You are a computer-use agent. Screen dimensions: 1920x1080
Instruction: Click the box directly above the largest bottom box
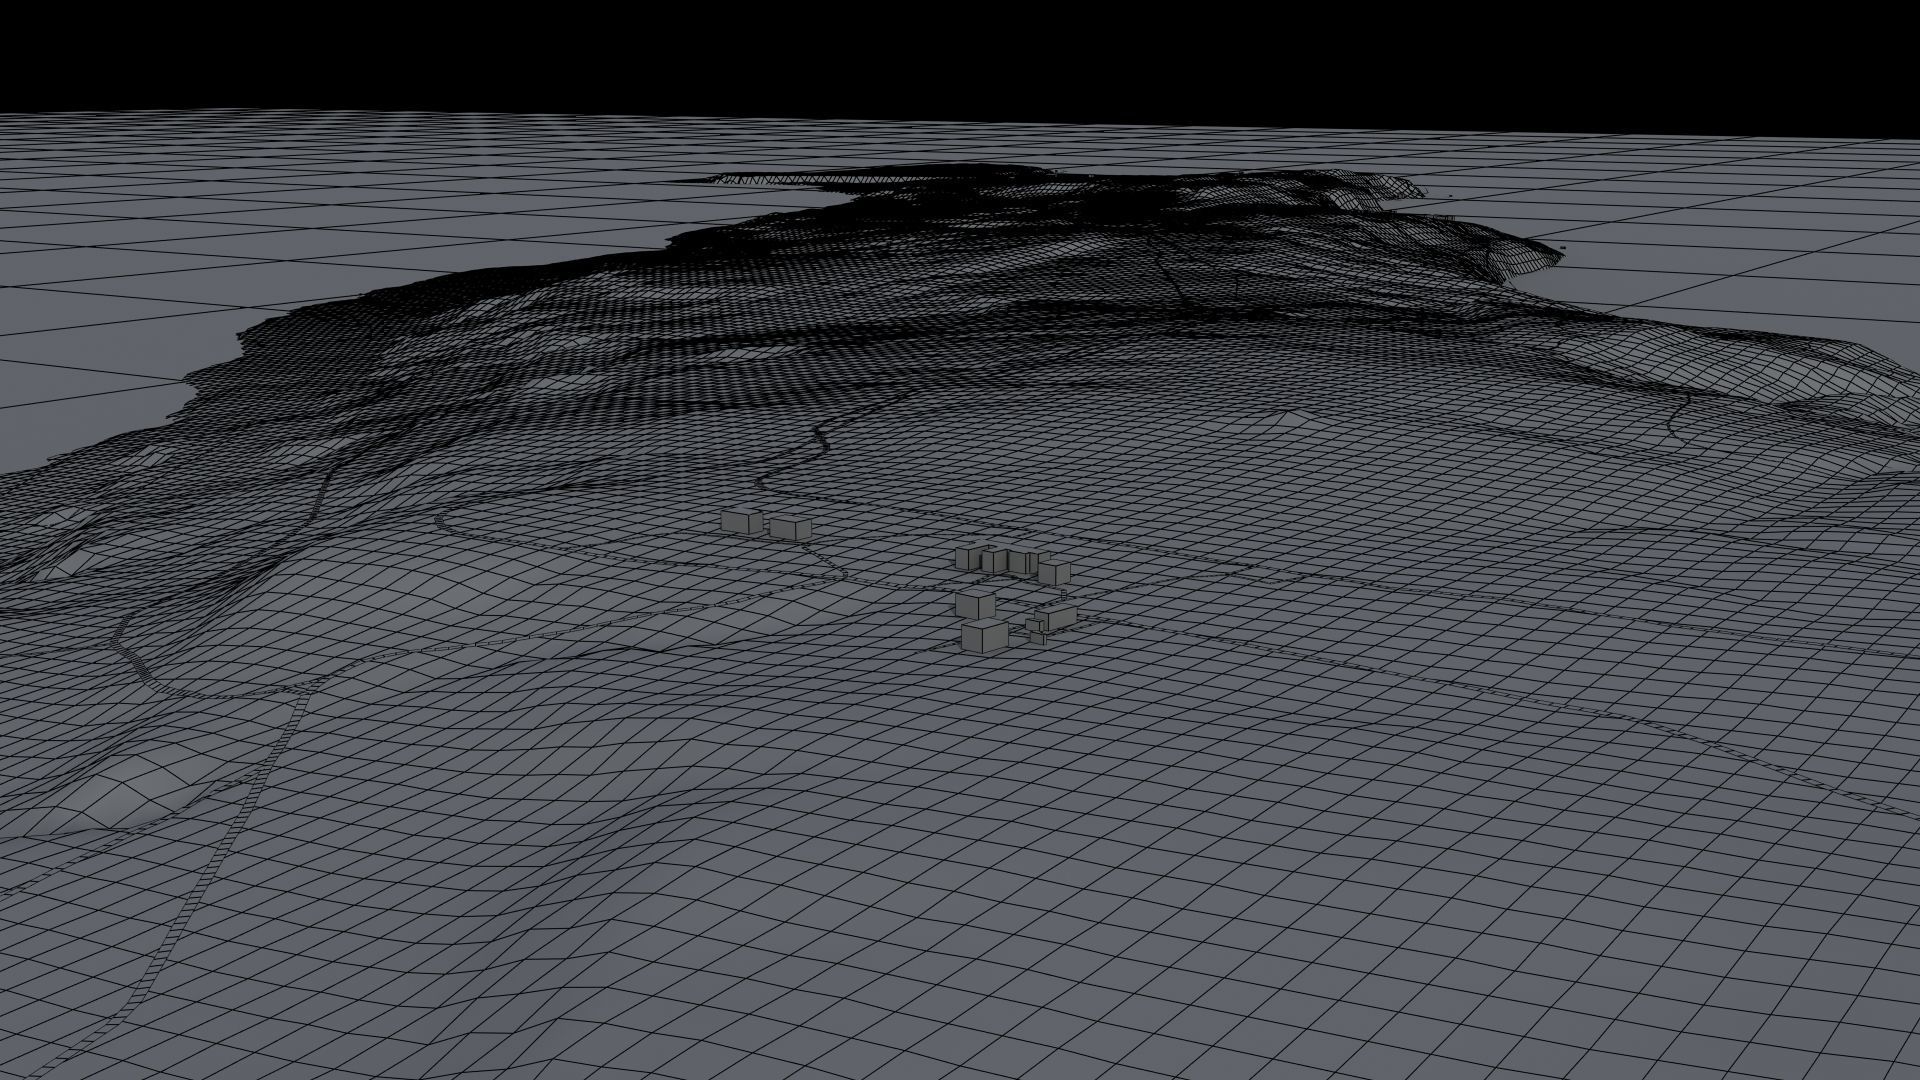pos(975,605)
